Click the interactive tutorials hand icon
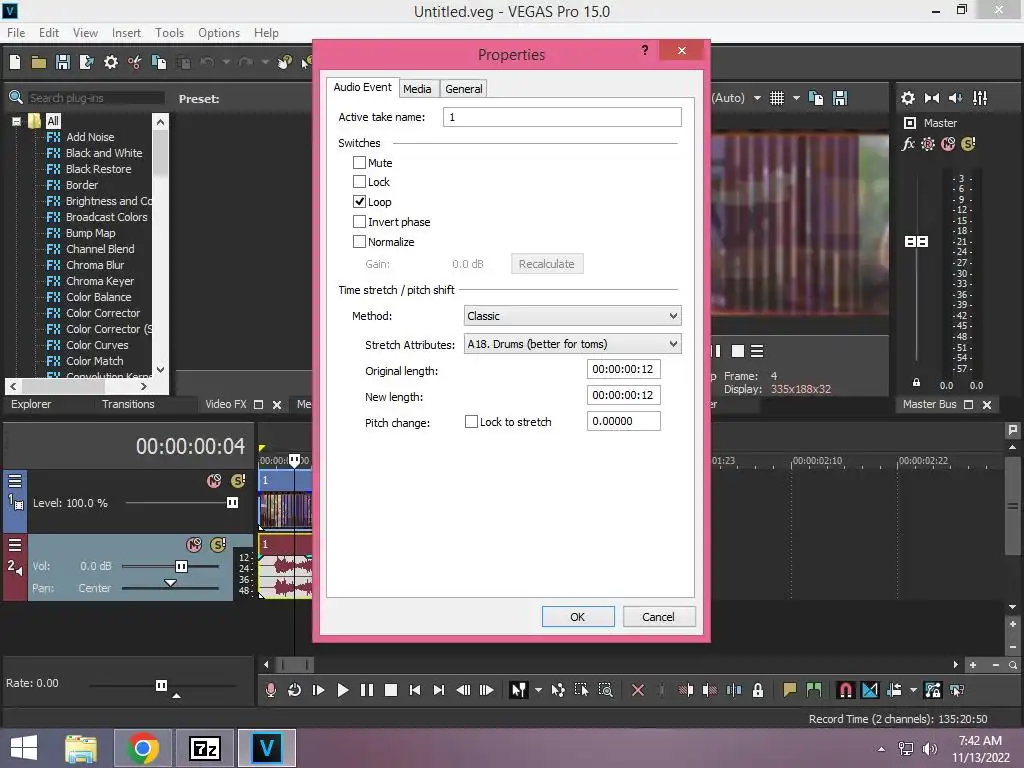The height and width of the screenshot is (768, 1024). [285, 62]
